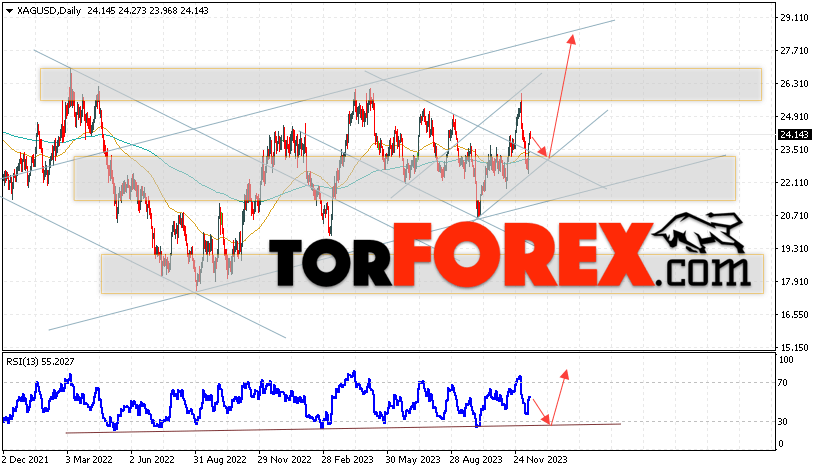Click RSI scale level 0
This screenshot has width=816, height=471.
[x=781, y=444]
